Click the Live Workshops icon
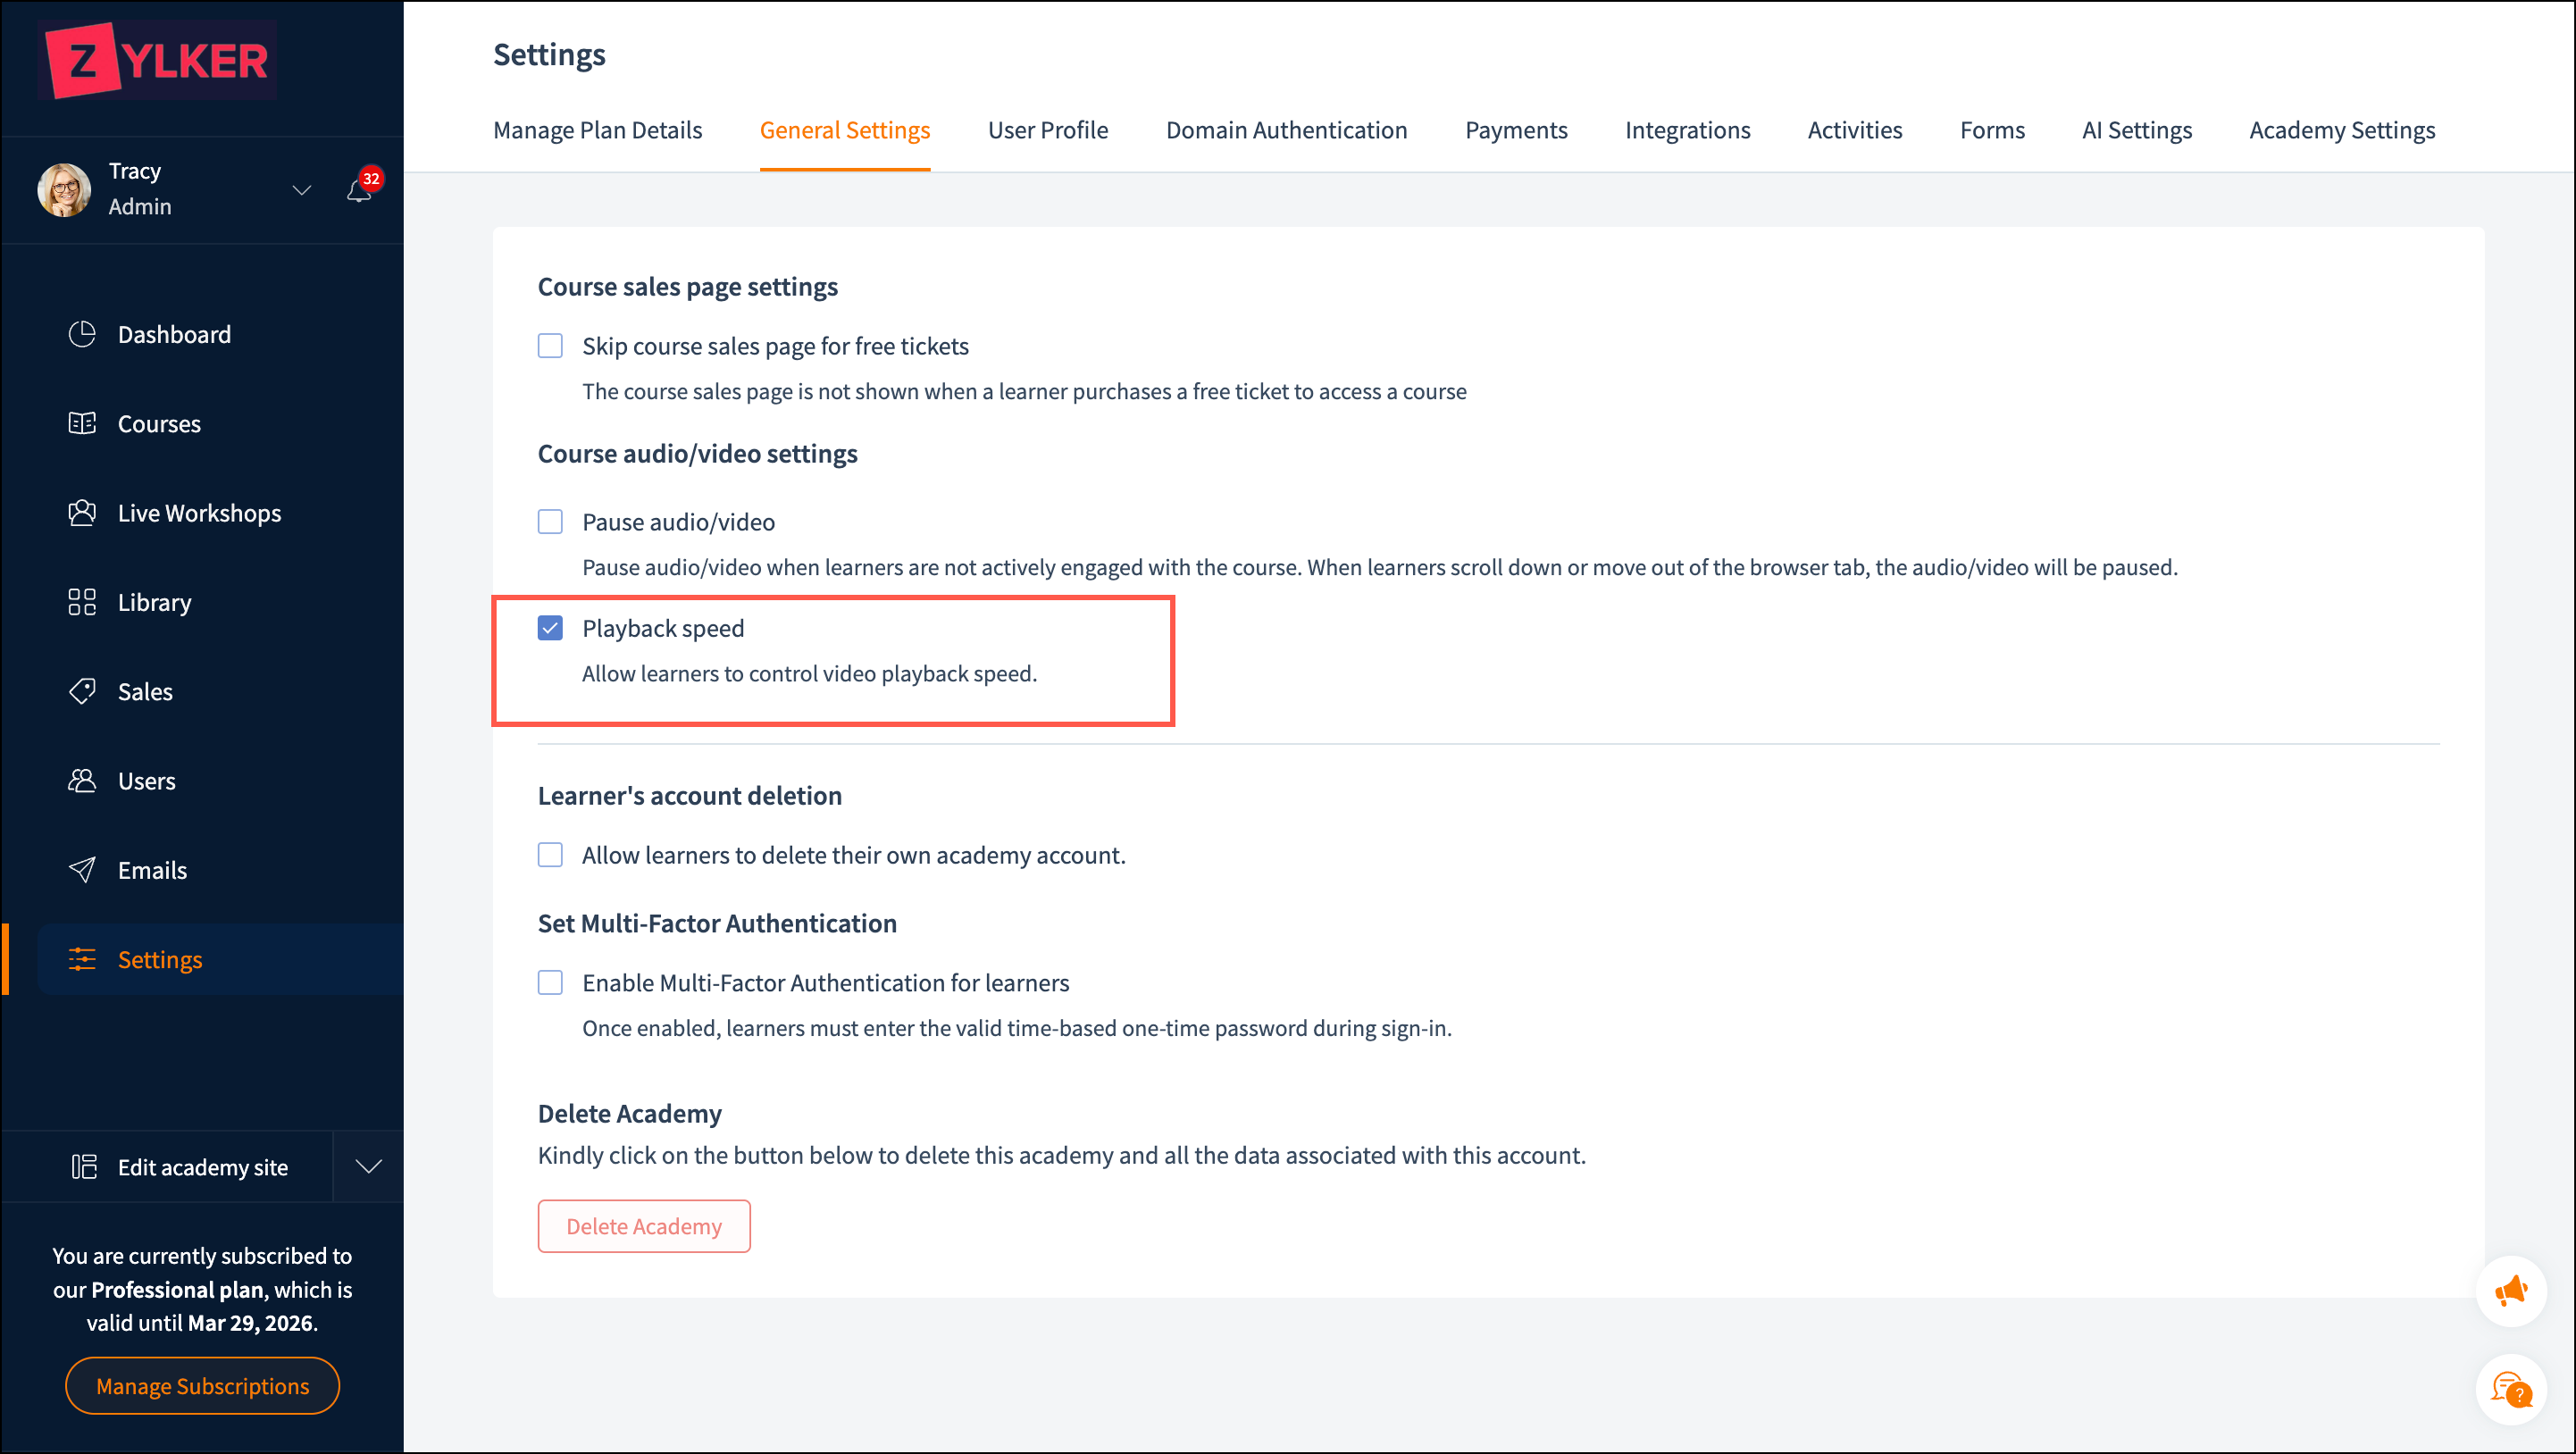The height and width of the screenshot is (1454, 2576). click(82, 513)
